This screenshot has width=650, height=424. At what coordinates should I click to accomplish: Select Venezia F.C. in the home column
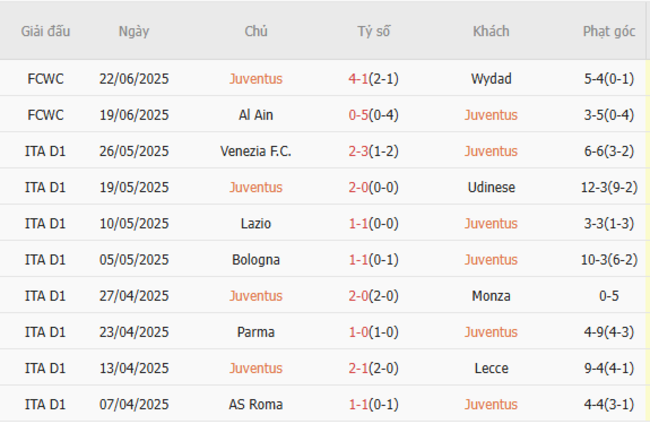click(256, 151)
